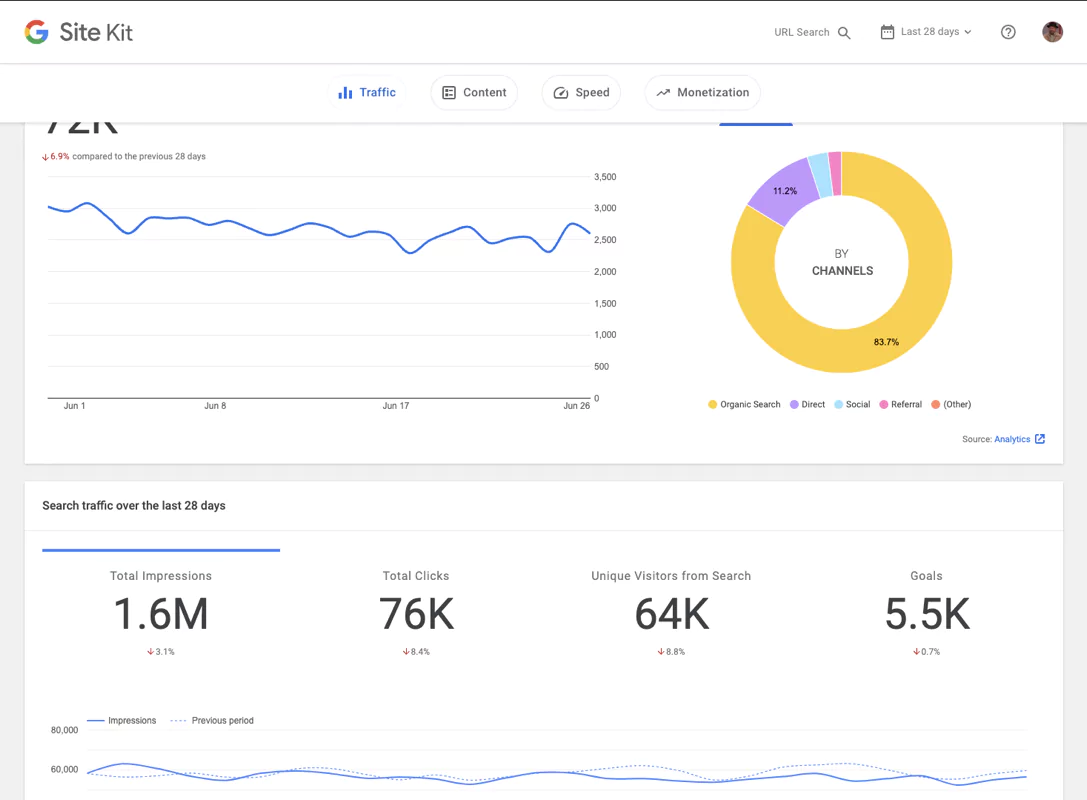Switch to the Speed tab
The width and height of the screenshot is (1087, 800).
(581, 92)
